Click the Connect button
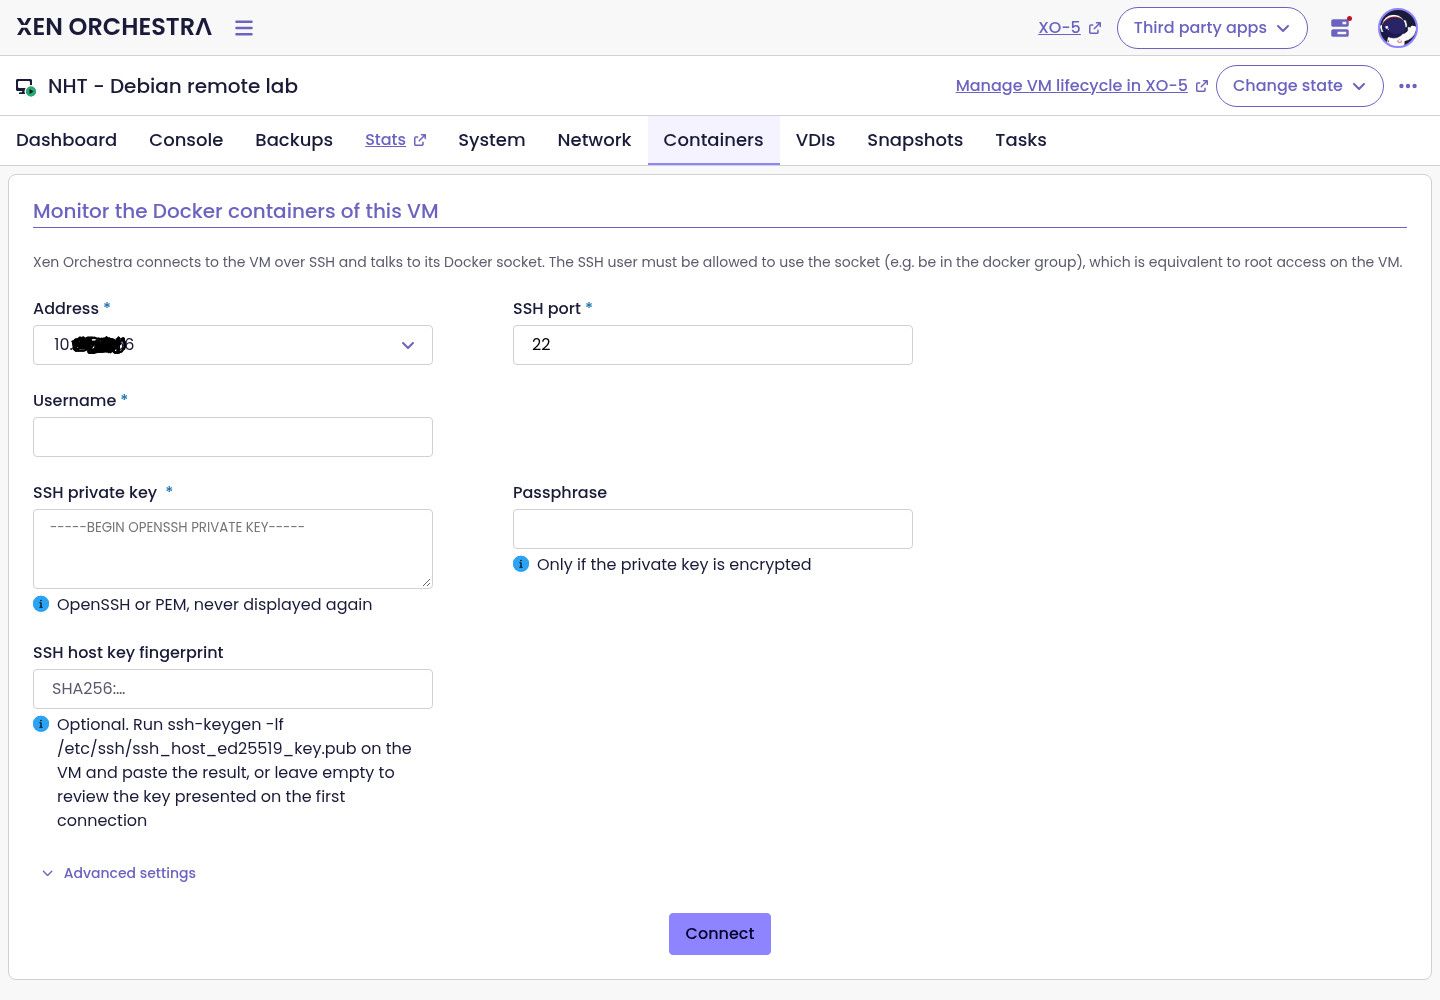Image resolution: width=1440 pixels, height=1000 pixels. 720,934
